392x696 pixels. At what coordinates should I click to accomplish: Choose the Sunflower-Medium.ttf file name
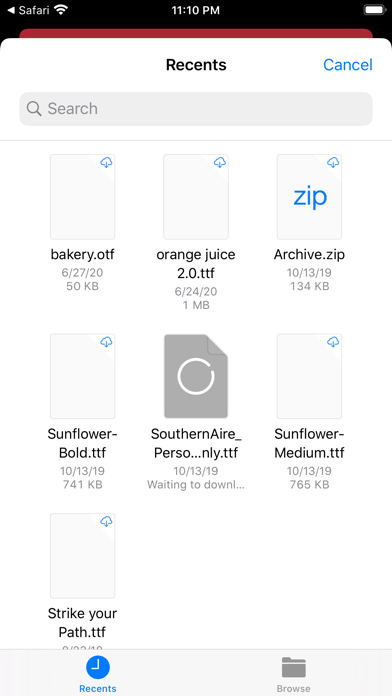pos(309,443)
